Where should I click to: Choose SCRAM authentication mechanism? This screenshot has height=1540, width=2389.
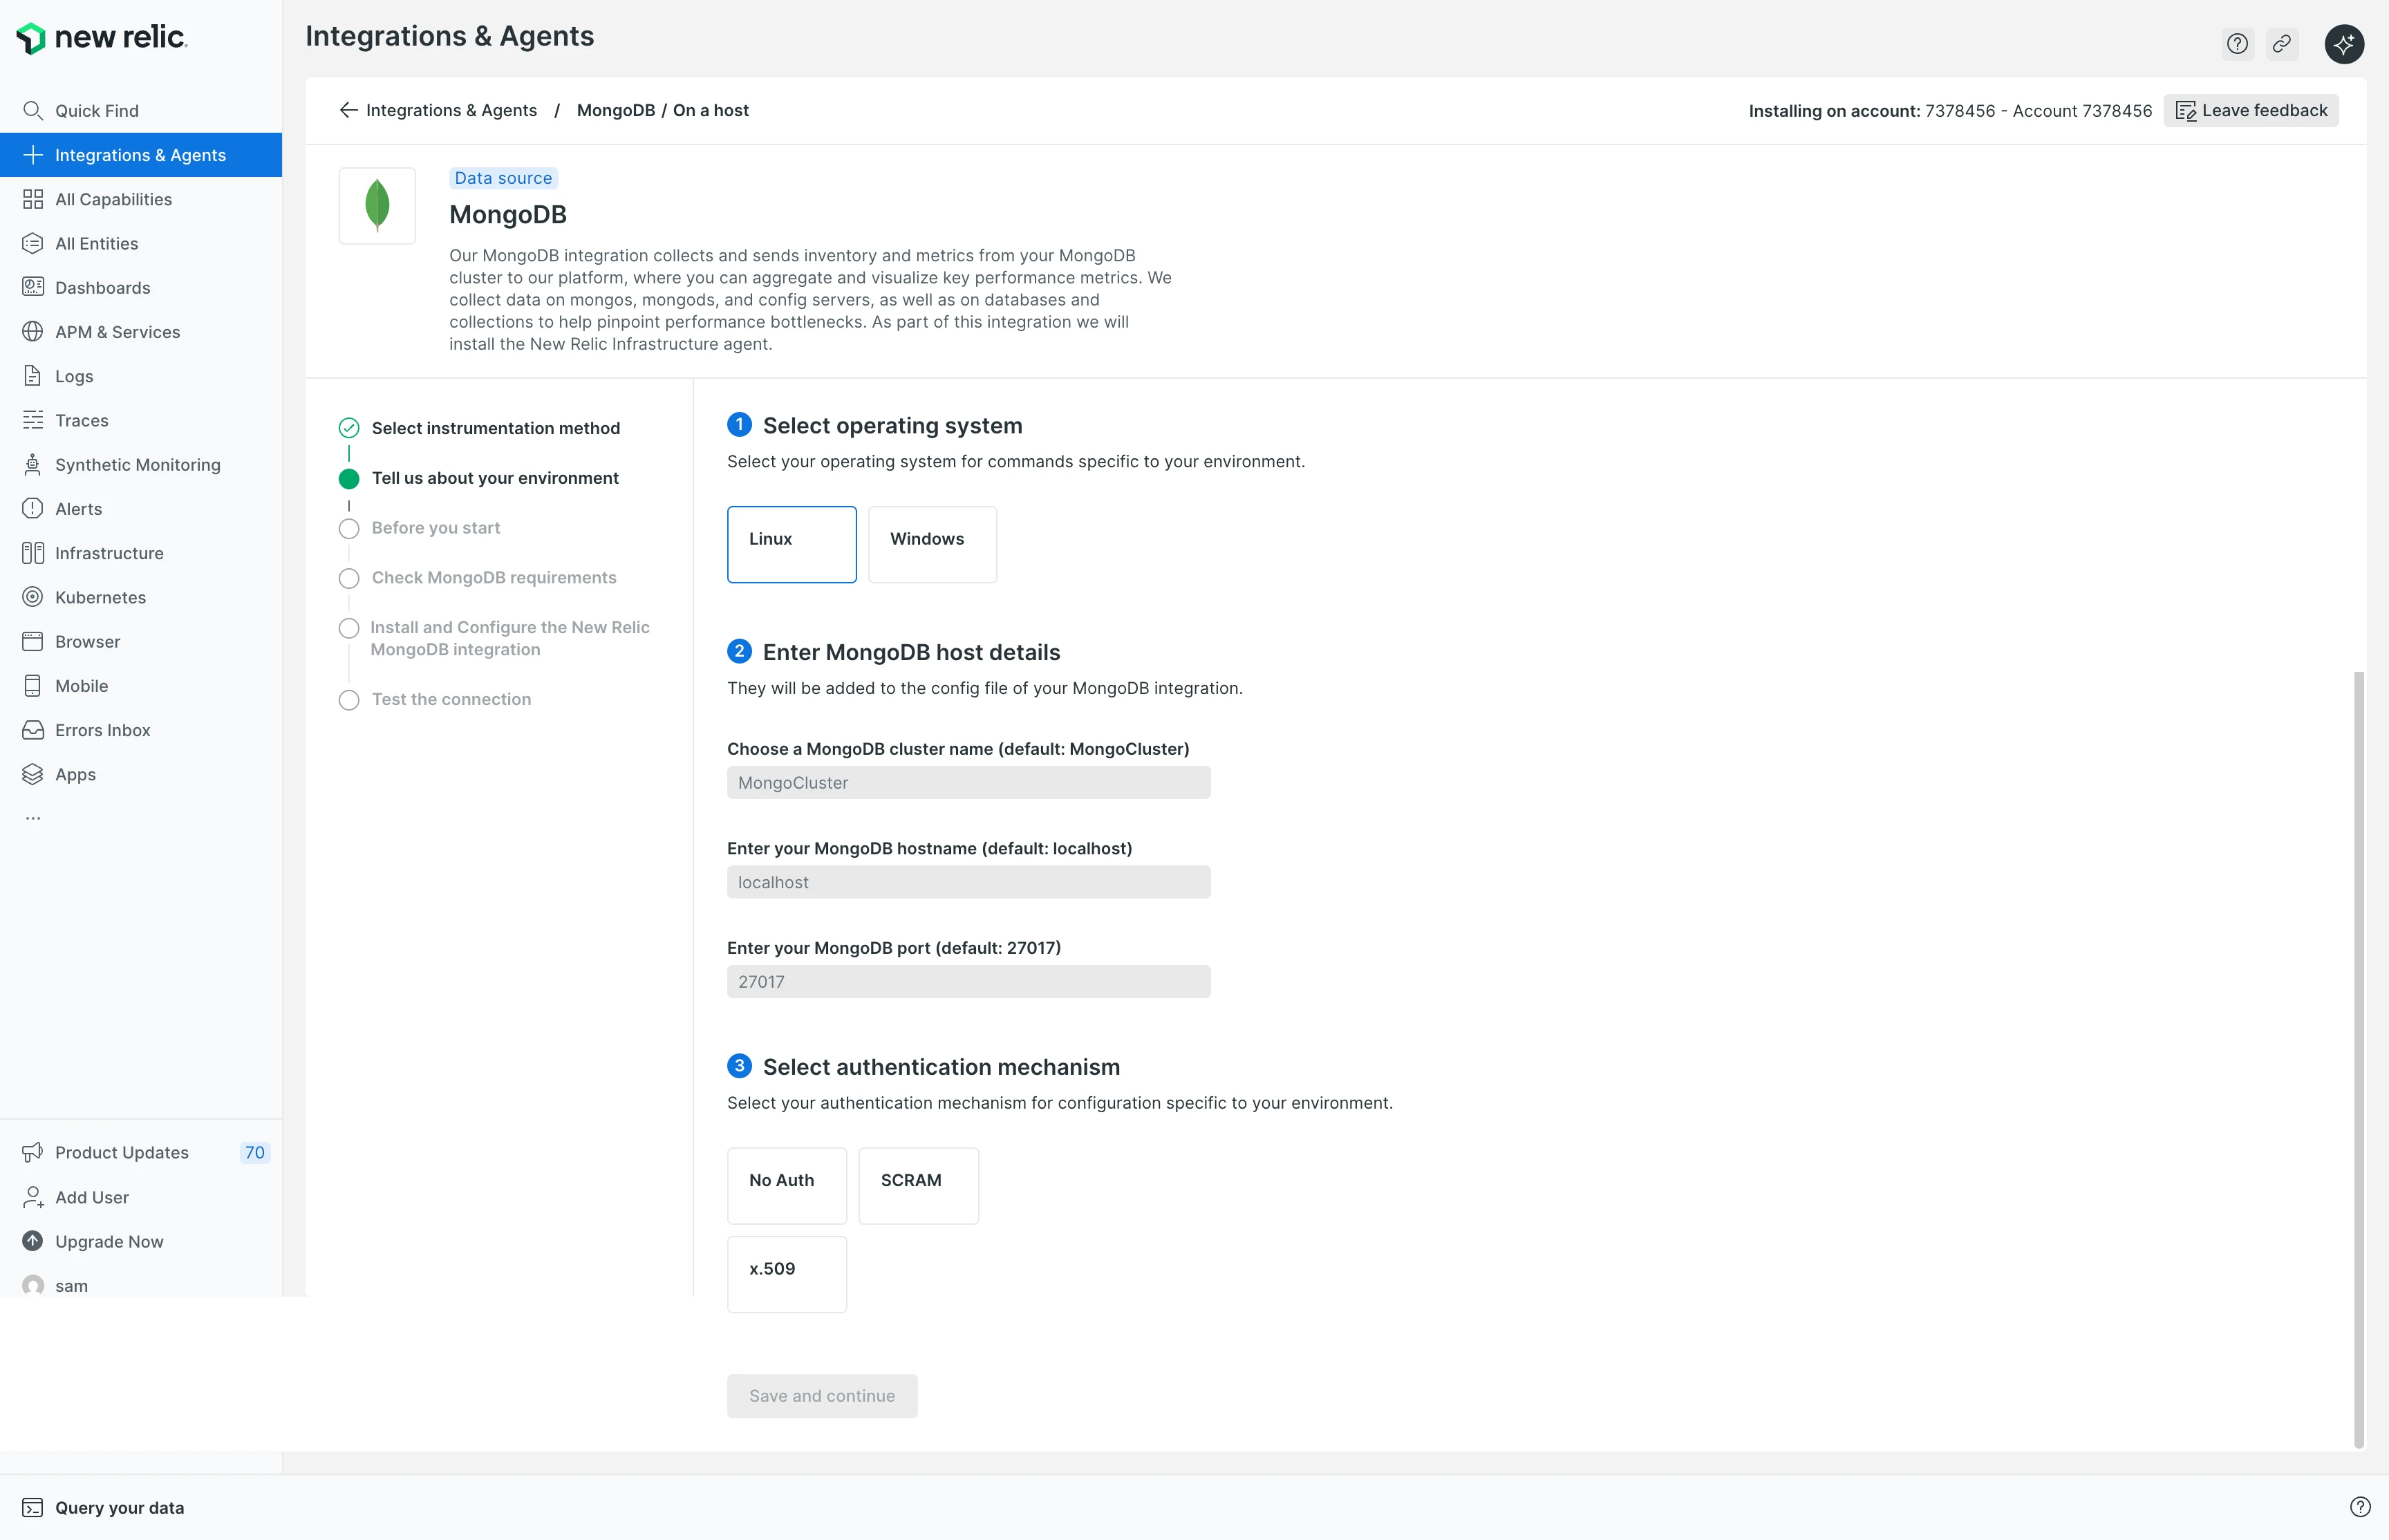(x=919, y=1186)
